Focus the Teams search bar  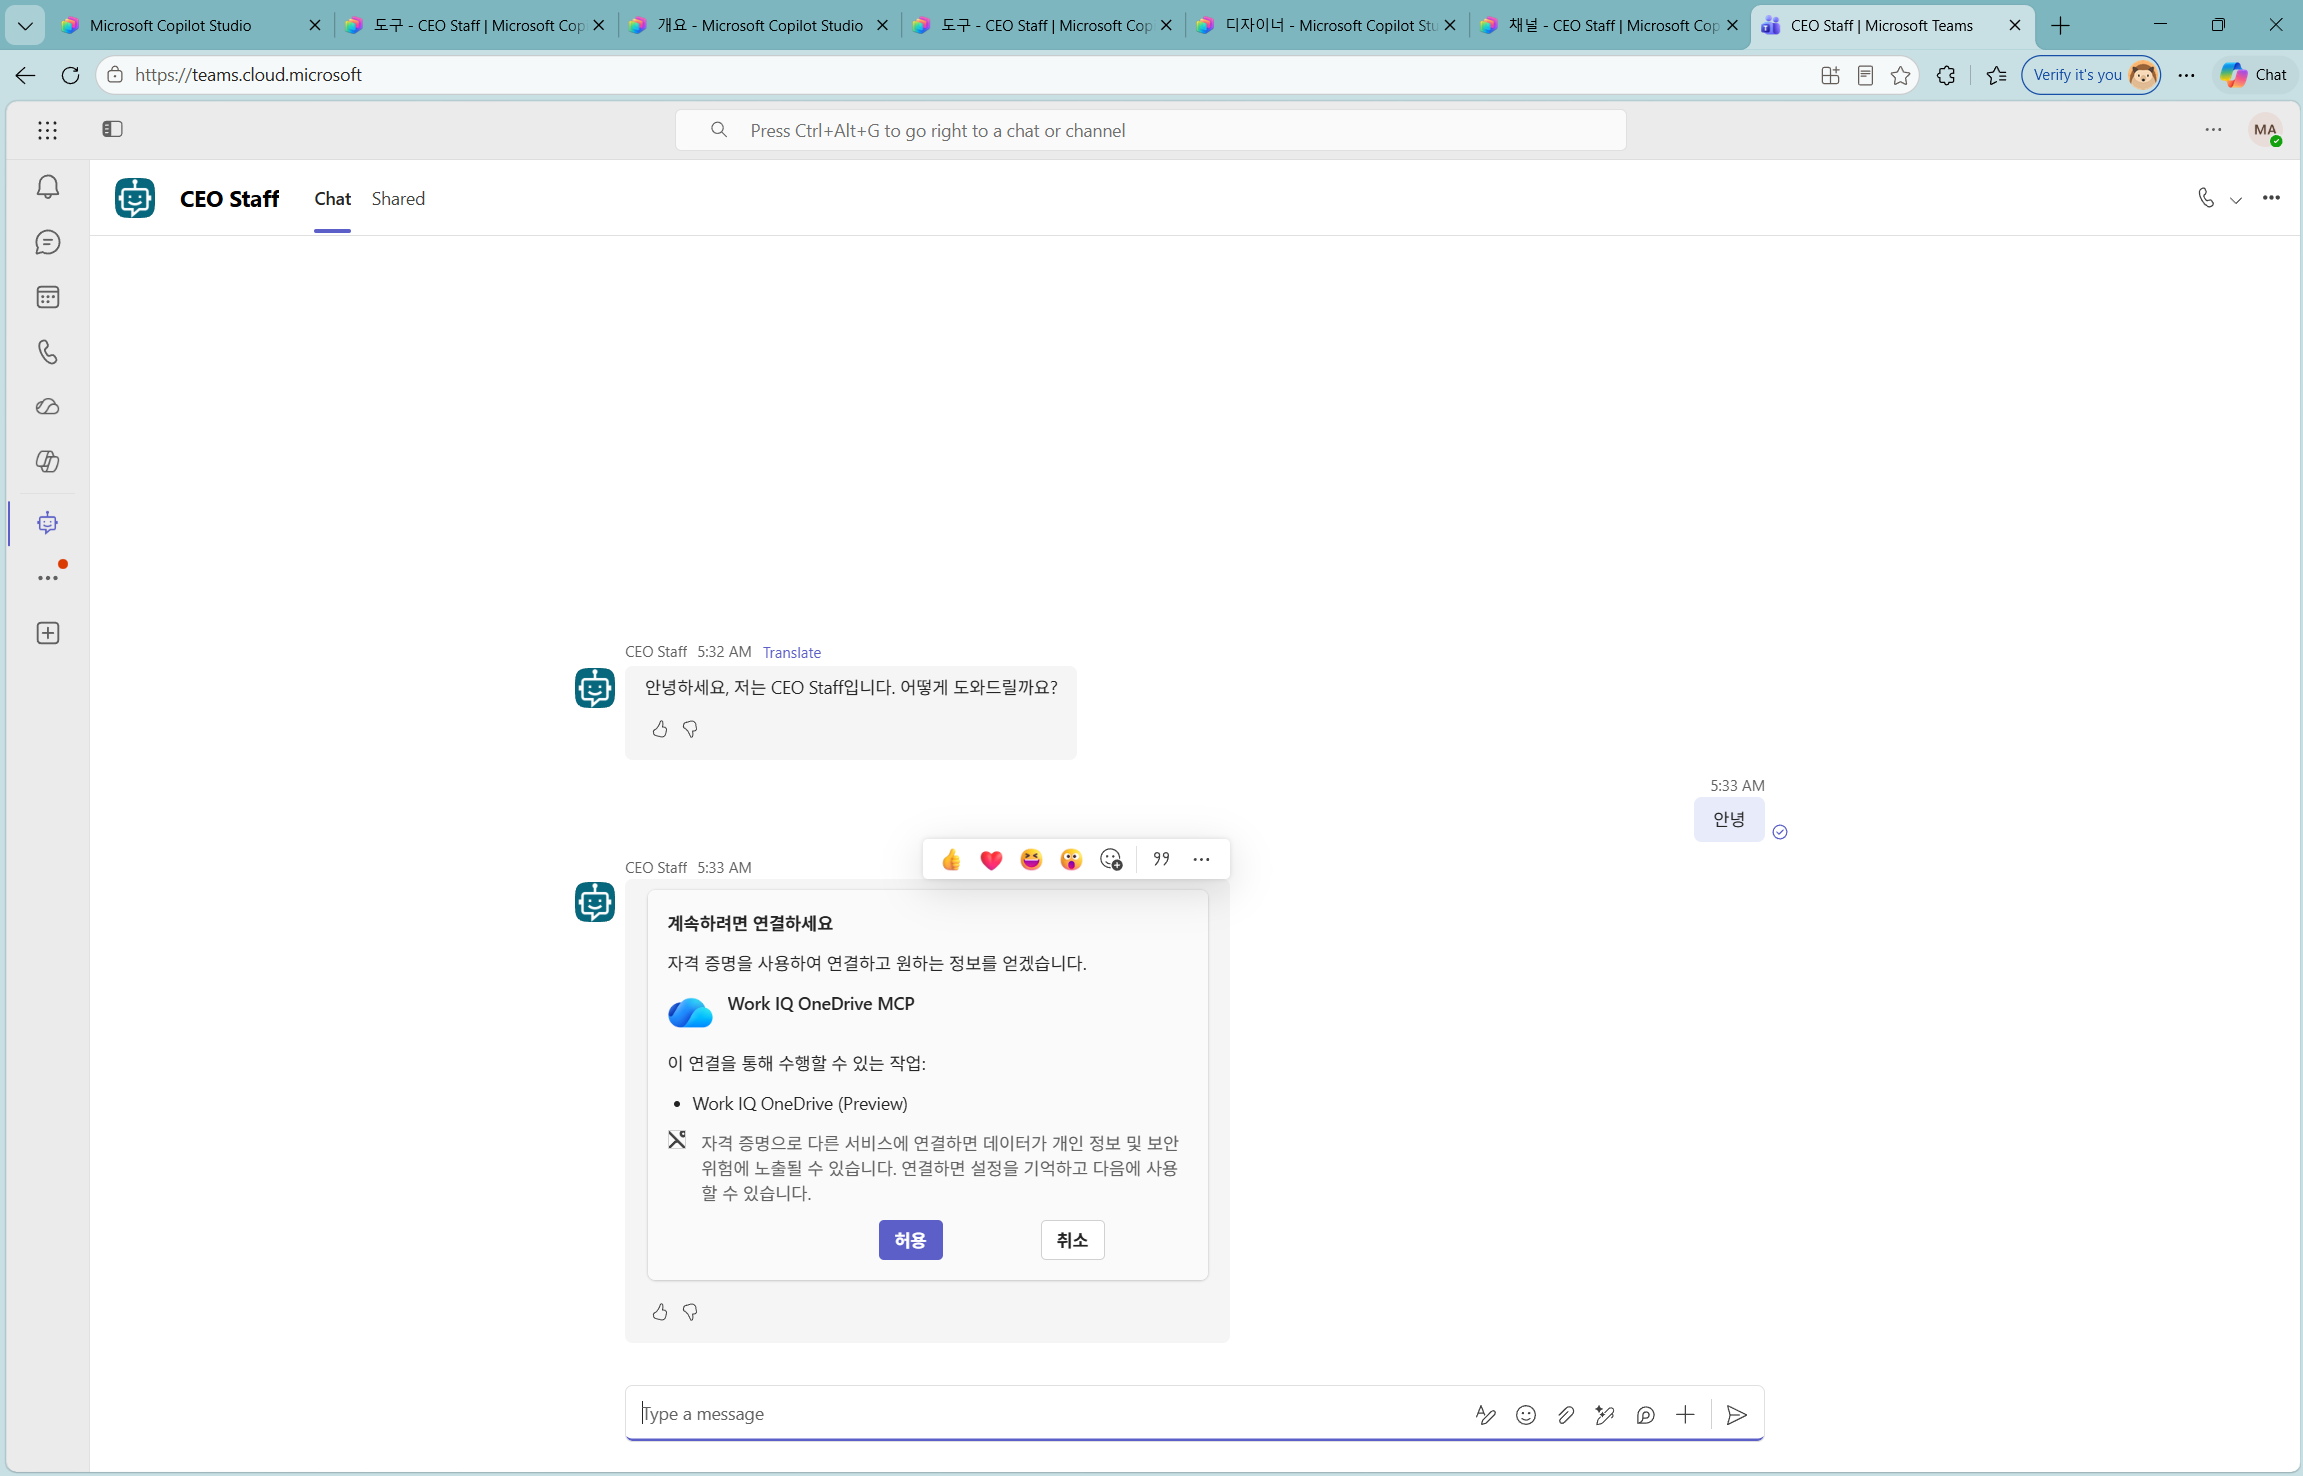(x=1150, y=131)
